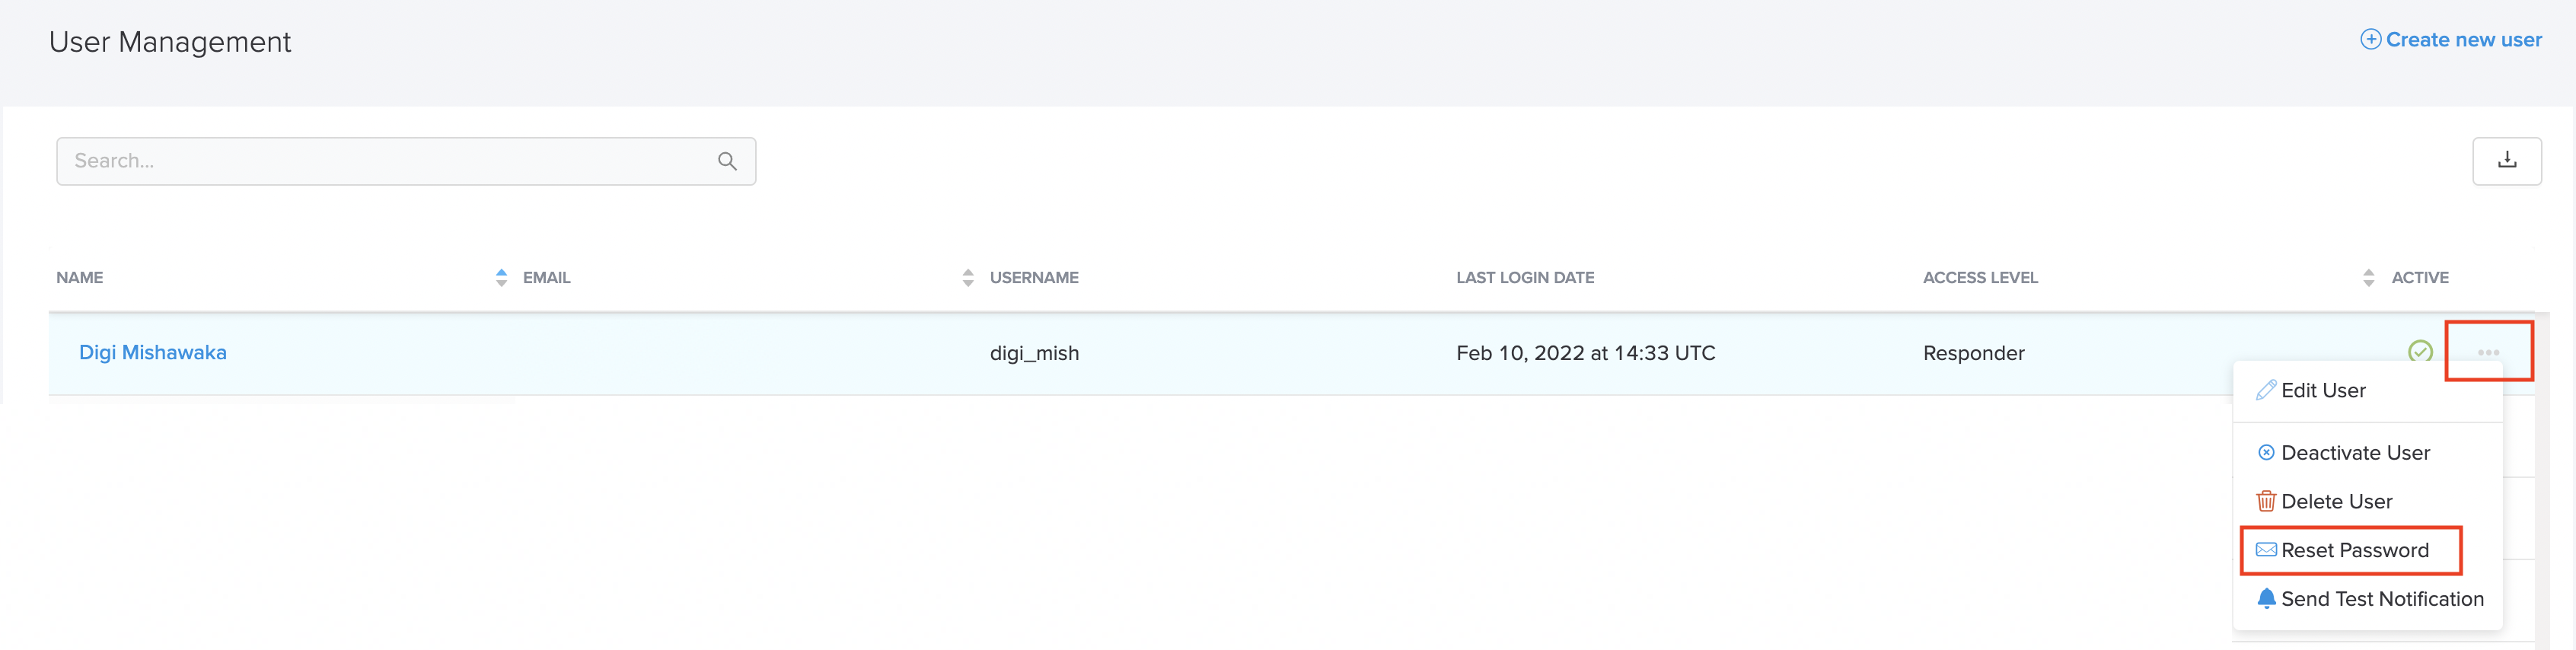Screen dimensions: 2576x650
Task: Sort by the EMAIL column arrows
Action: coord(967,278)
